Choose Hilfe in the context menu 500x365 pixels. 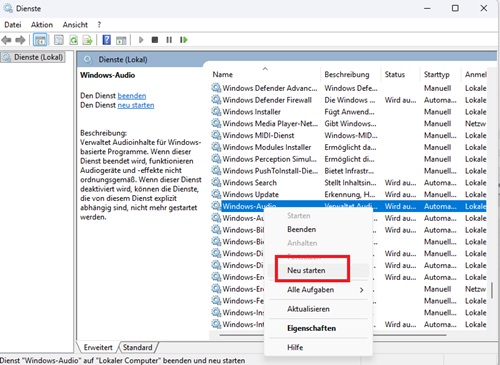click(295, 347)
